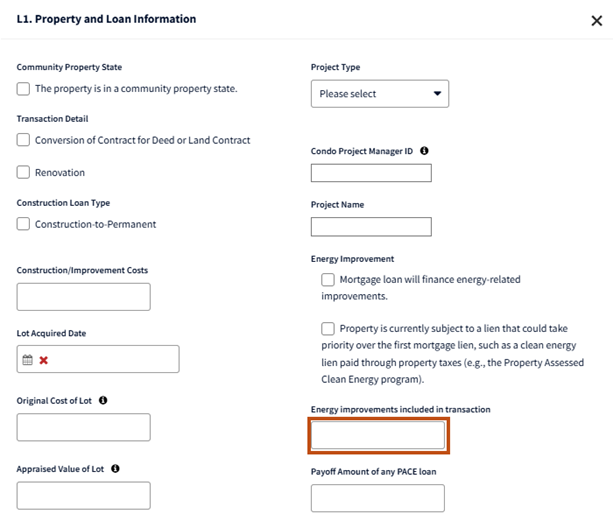
Task: Check property subject to priority lien box
Action: click(328, 328)
